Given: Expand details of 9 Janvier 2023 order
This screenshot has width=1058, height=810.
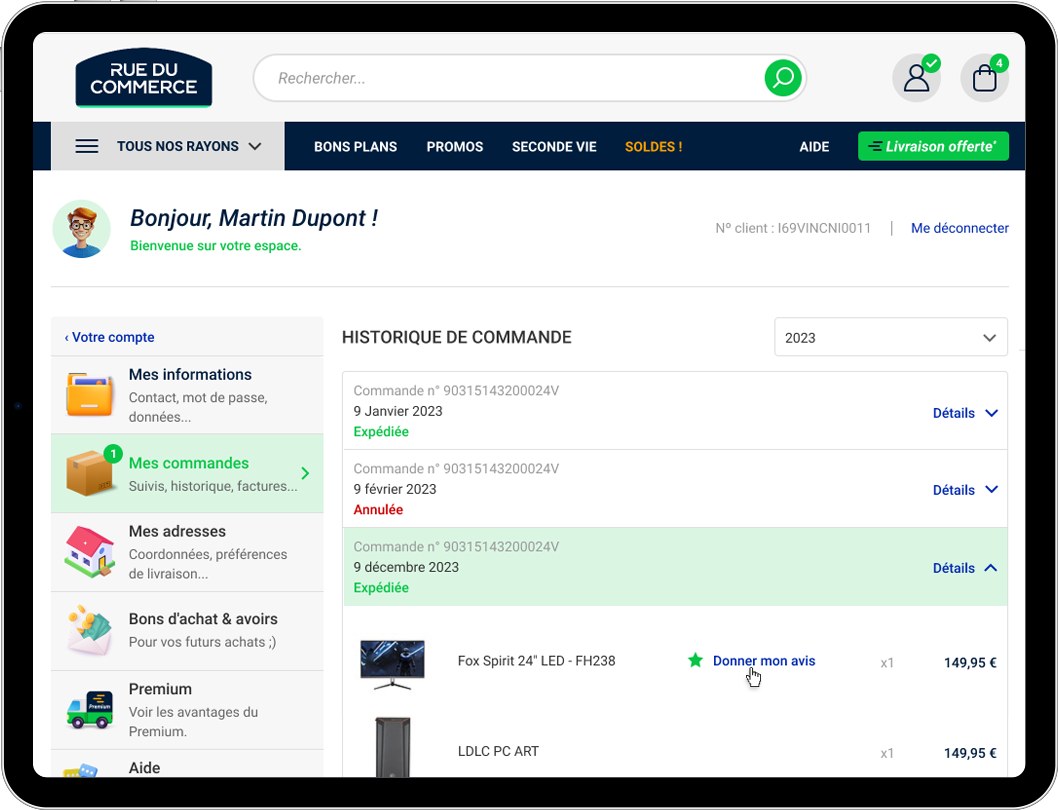Looking at the screenshot, I should click(965, 413).
